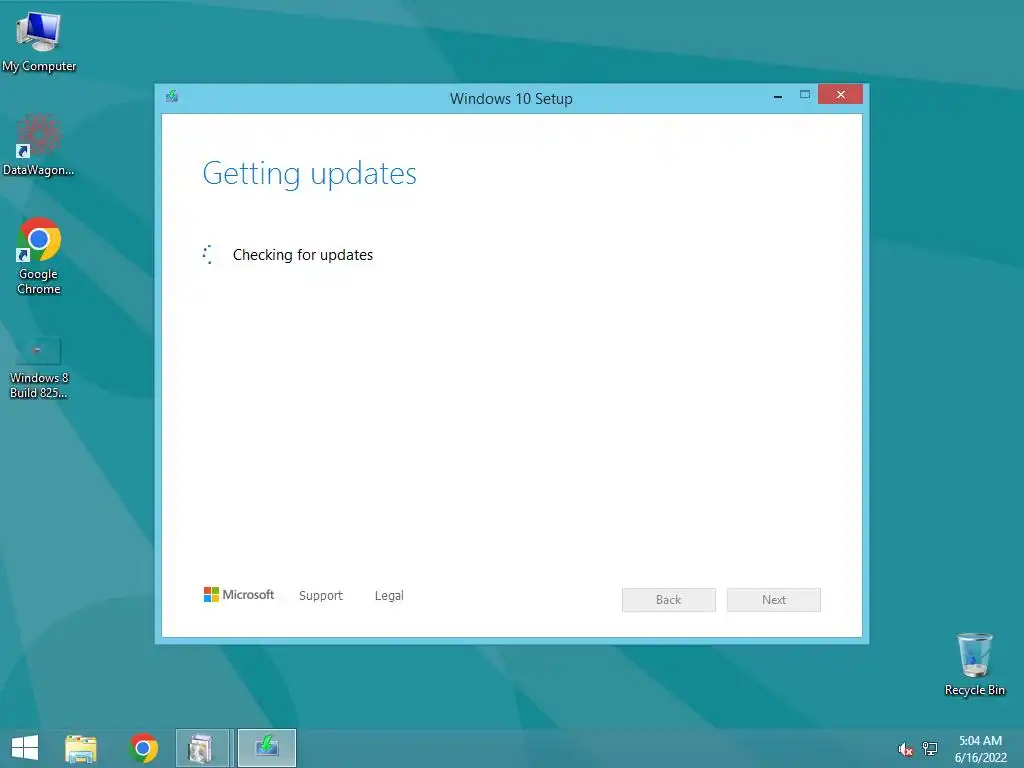Open the Support link
The width and height of the screenshot is (1024, 768).
321,596
